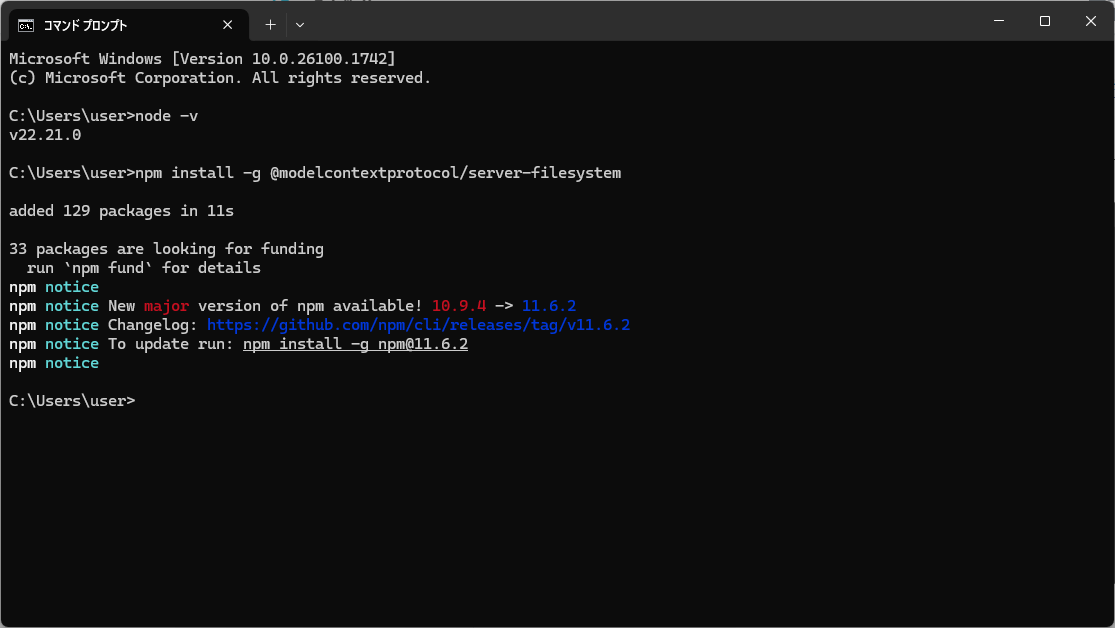The width and height of the screenshot is (1115, 628).
Task: Click the blue 11.6.2 version number
Action: (549, 306)
